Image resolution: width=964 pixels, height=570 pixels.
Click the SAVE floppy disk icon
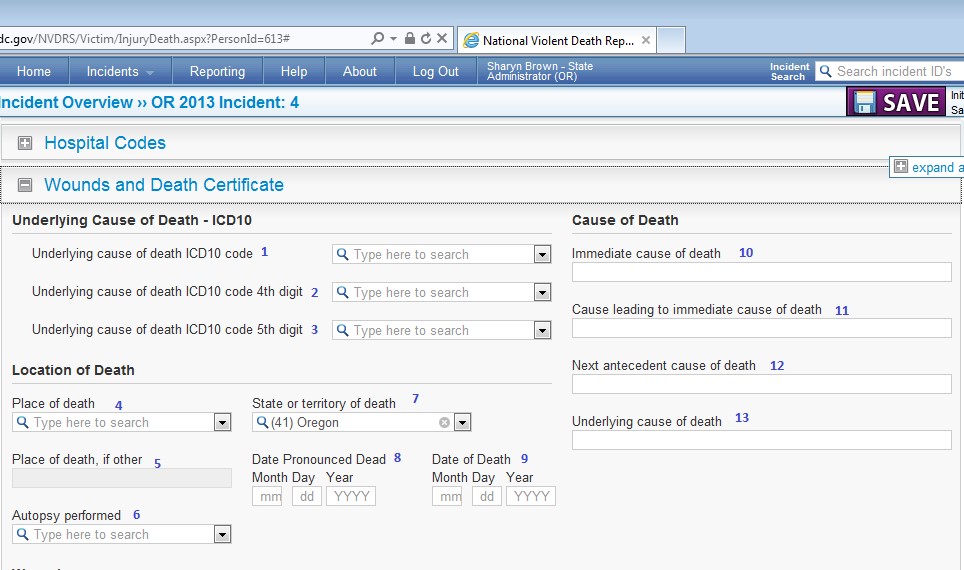[x=864, y=102]
